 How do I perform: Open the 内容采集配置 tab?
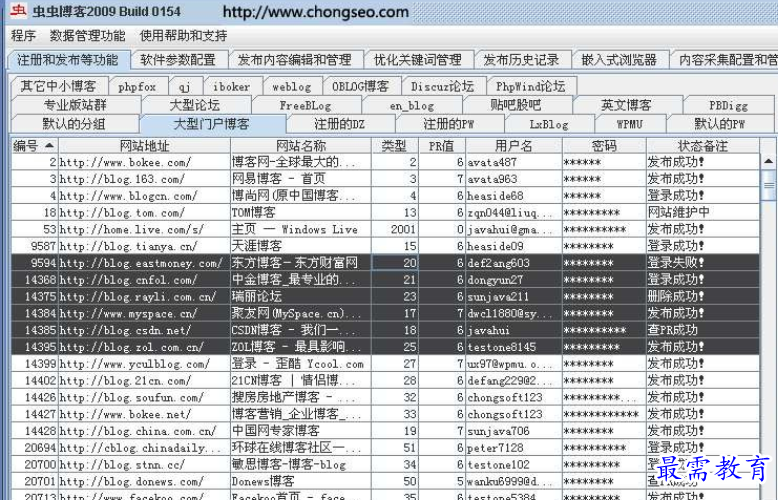pos(724,60)
